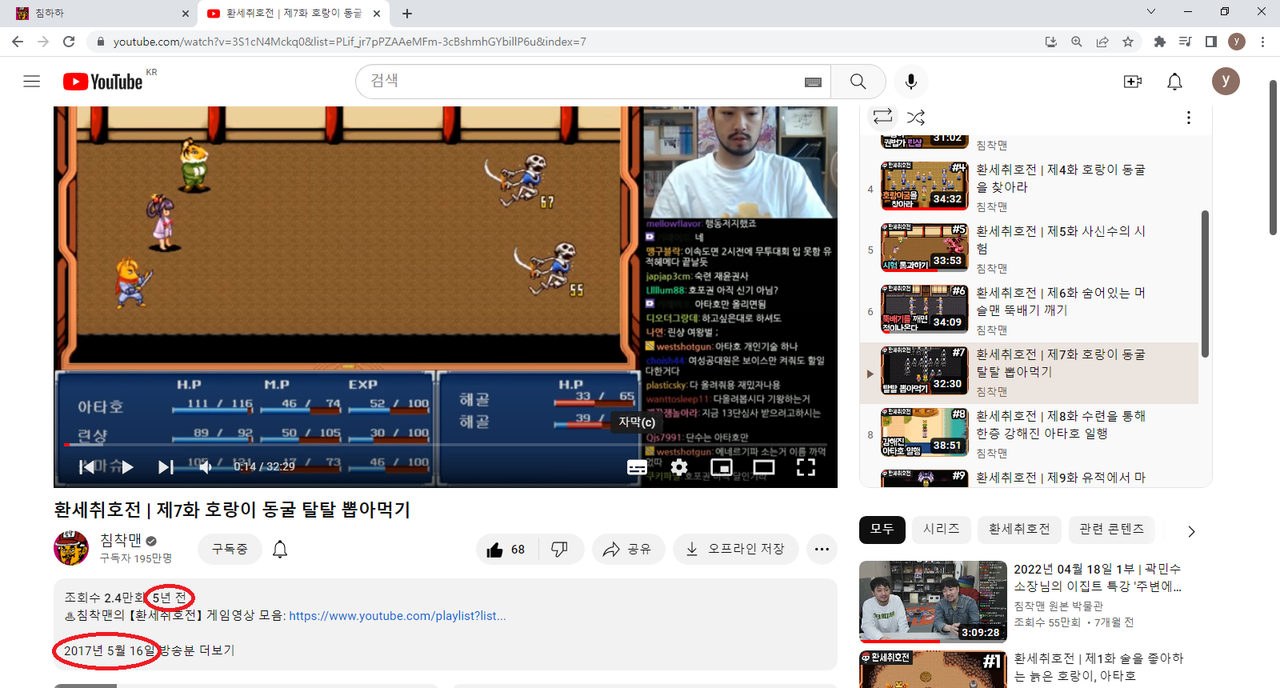Share this page from address bar
Viewport: 1280px width, 688px height.
(1102, 42)
